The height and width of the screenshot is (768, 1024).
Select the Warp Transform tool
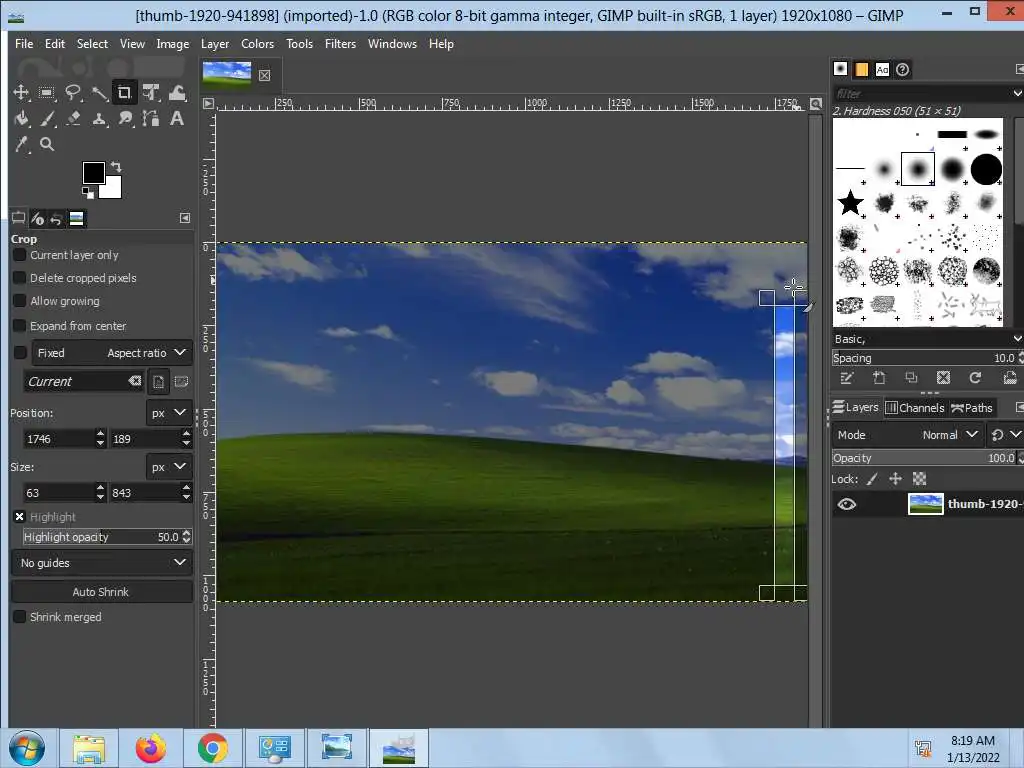click(x=177, y=92)
